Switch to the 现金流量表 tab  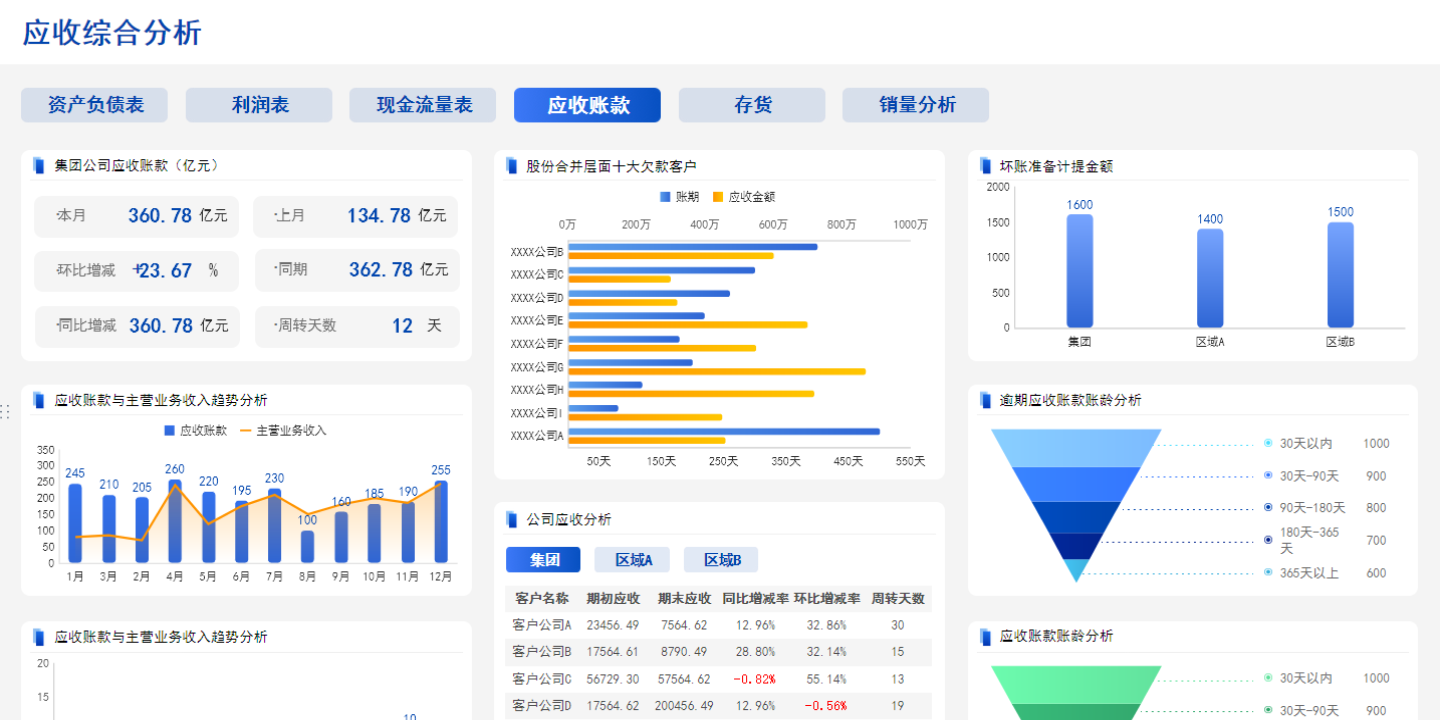[422, 105]
